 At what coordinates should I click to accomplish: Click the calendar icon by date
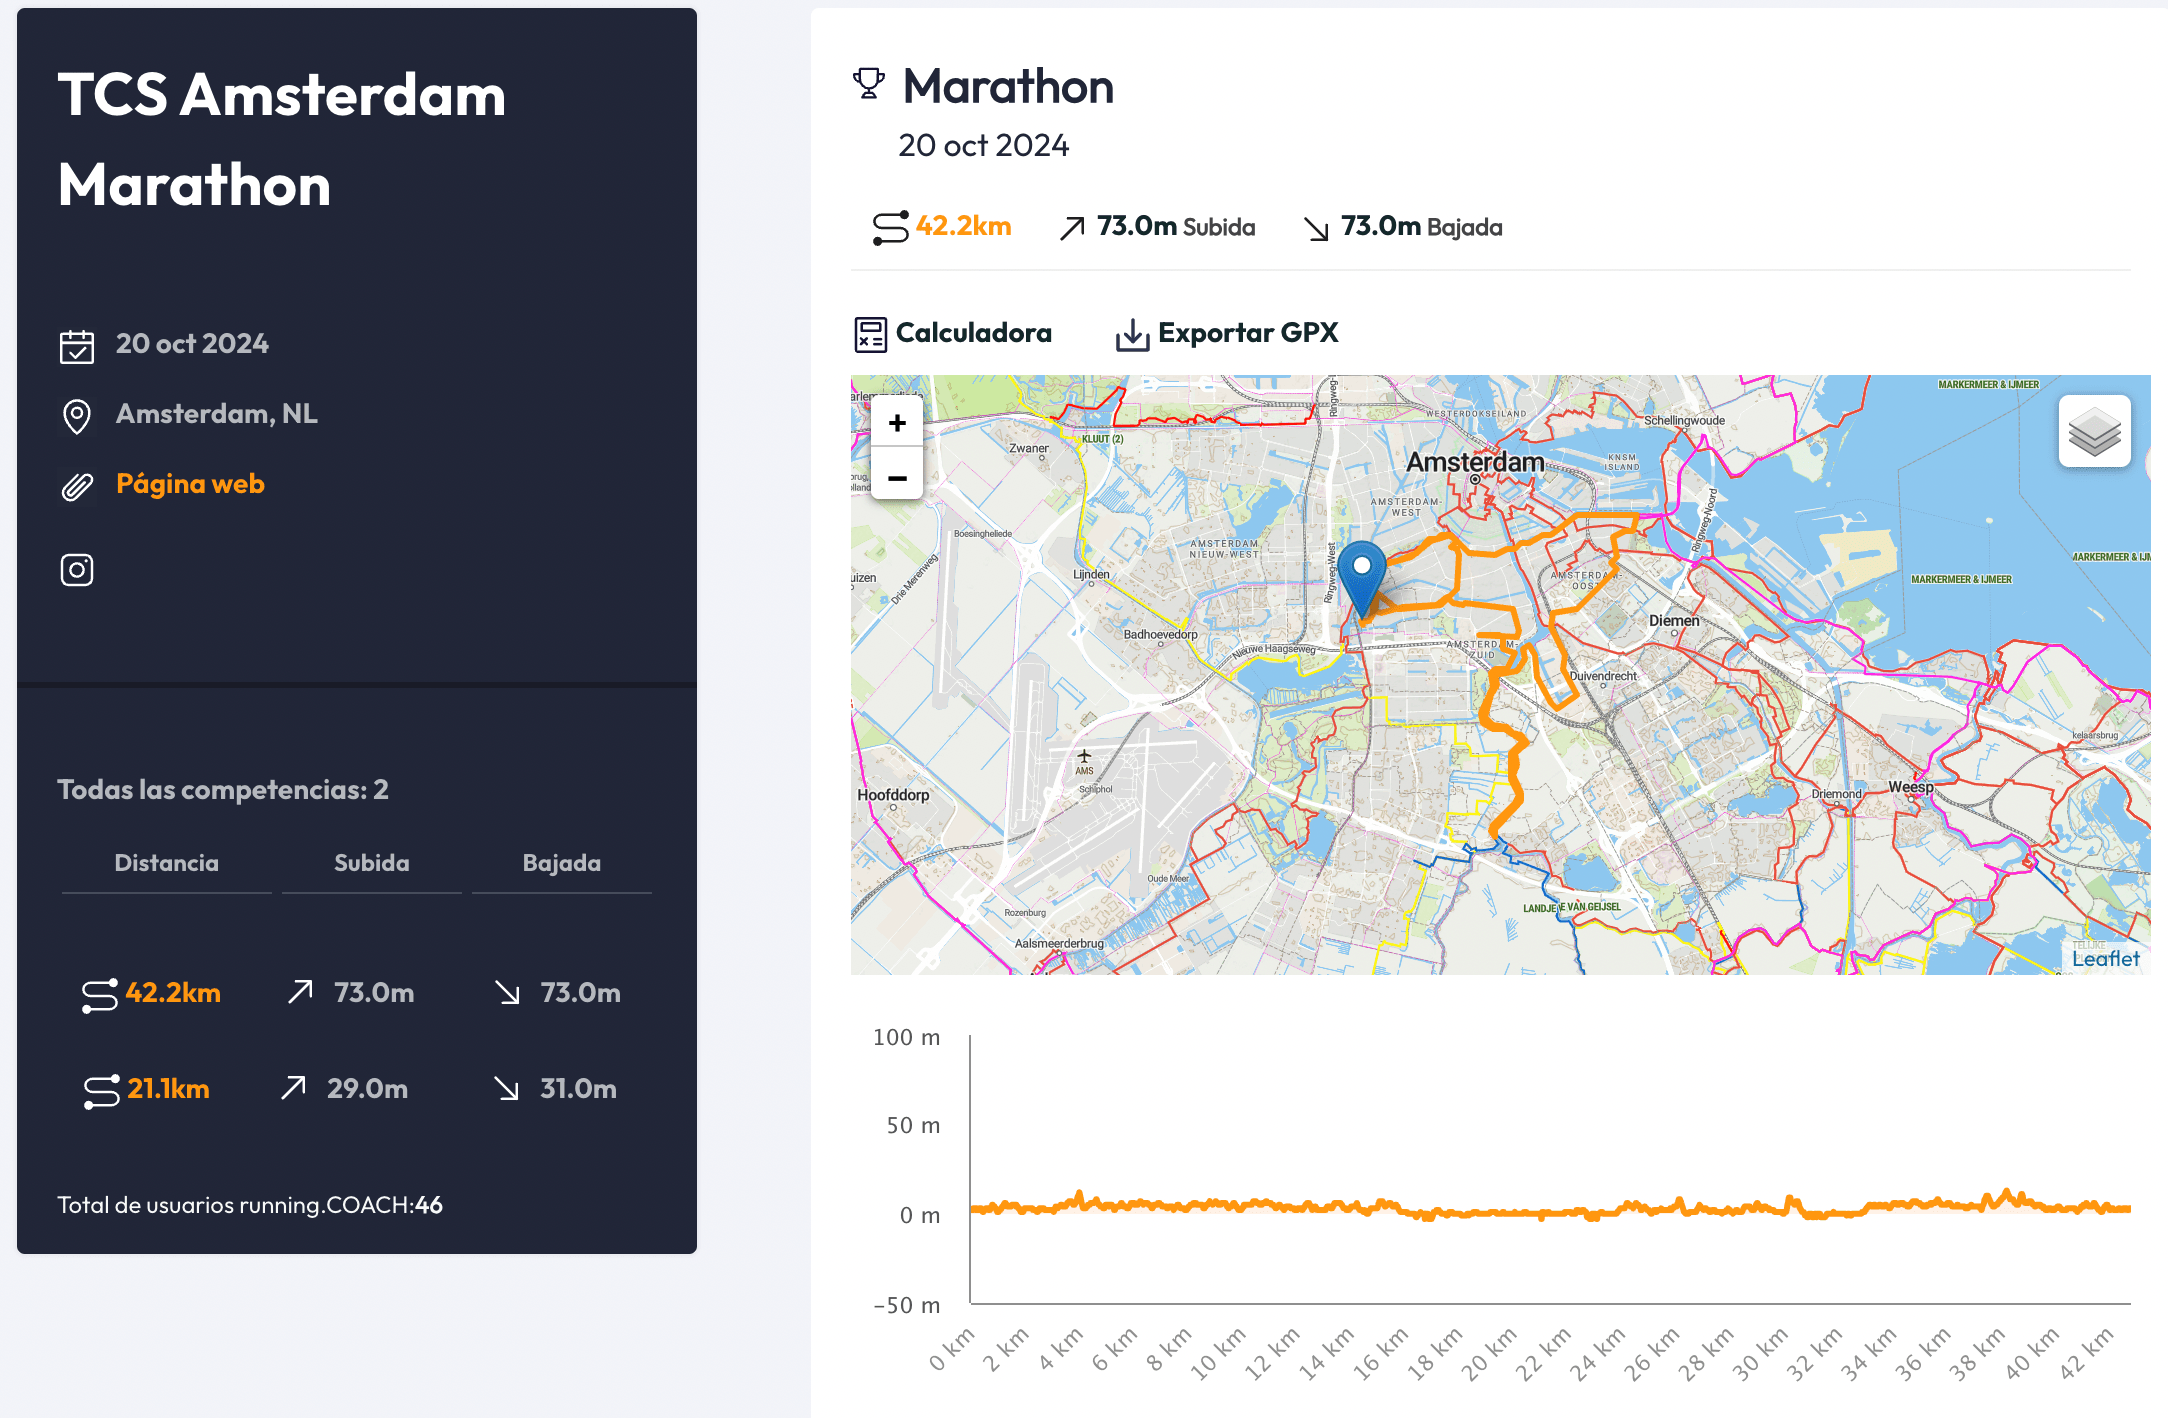coord(77,346)
